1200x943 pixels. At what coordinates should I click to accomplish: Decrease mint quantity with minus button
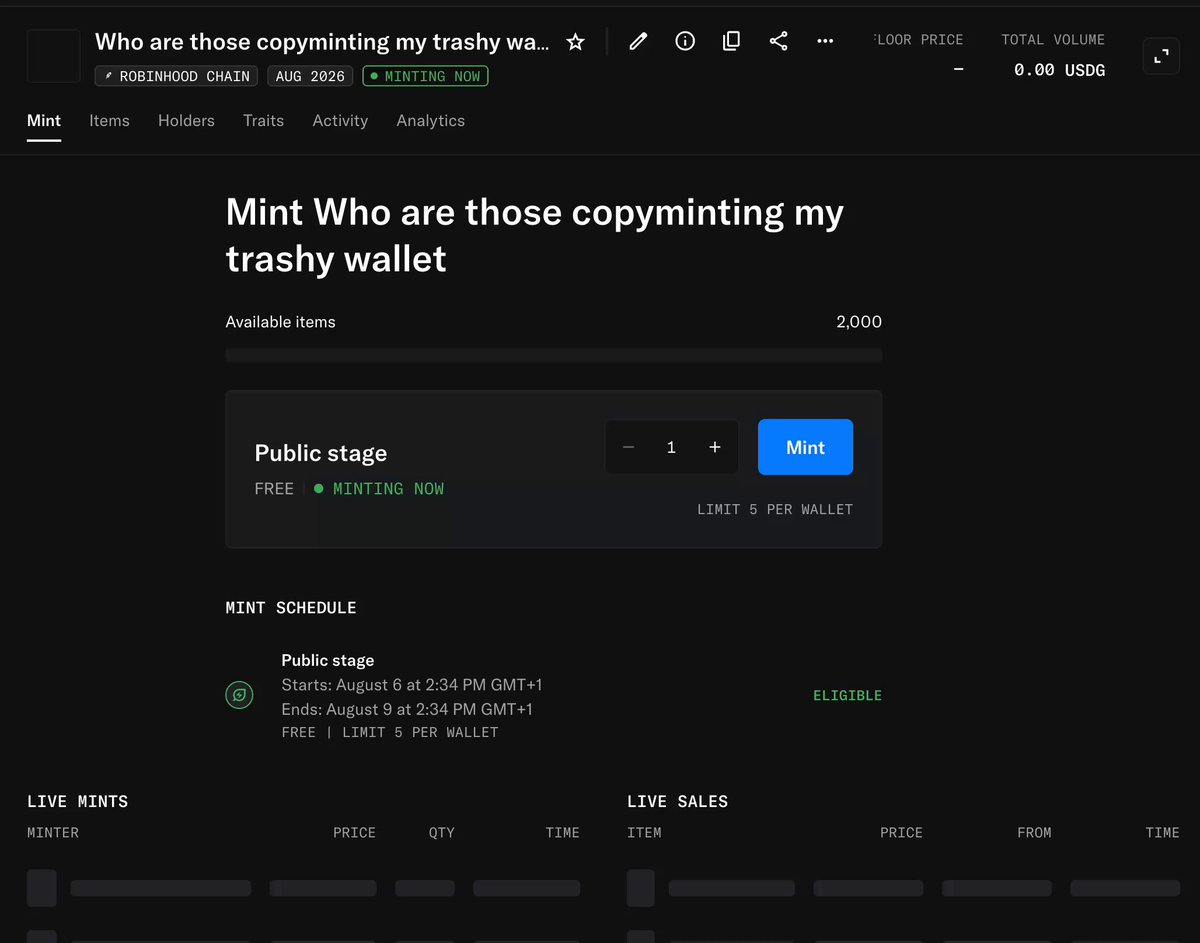(x=628, y=447)
